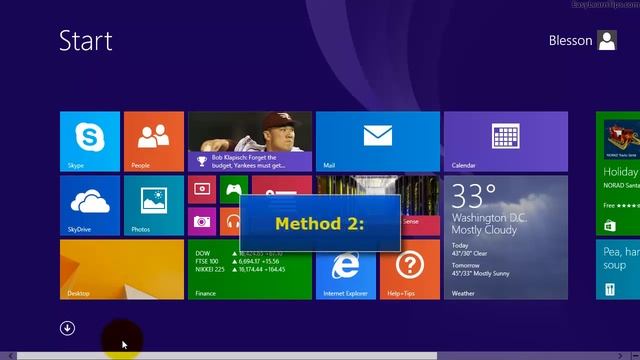Image resolution: width=640 pixels, height=360 pixels.
Task: Open the Holiday Store tile
Action: click(618, 173)
